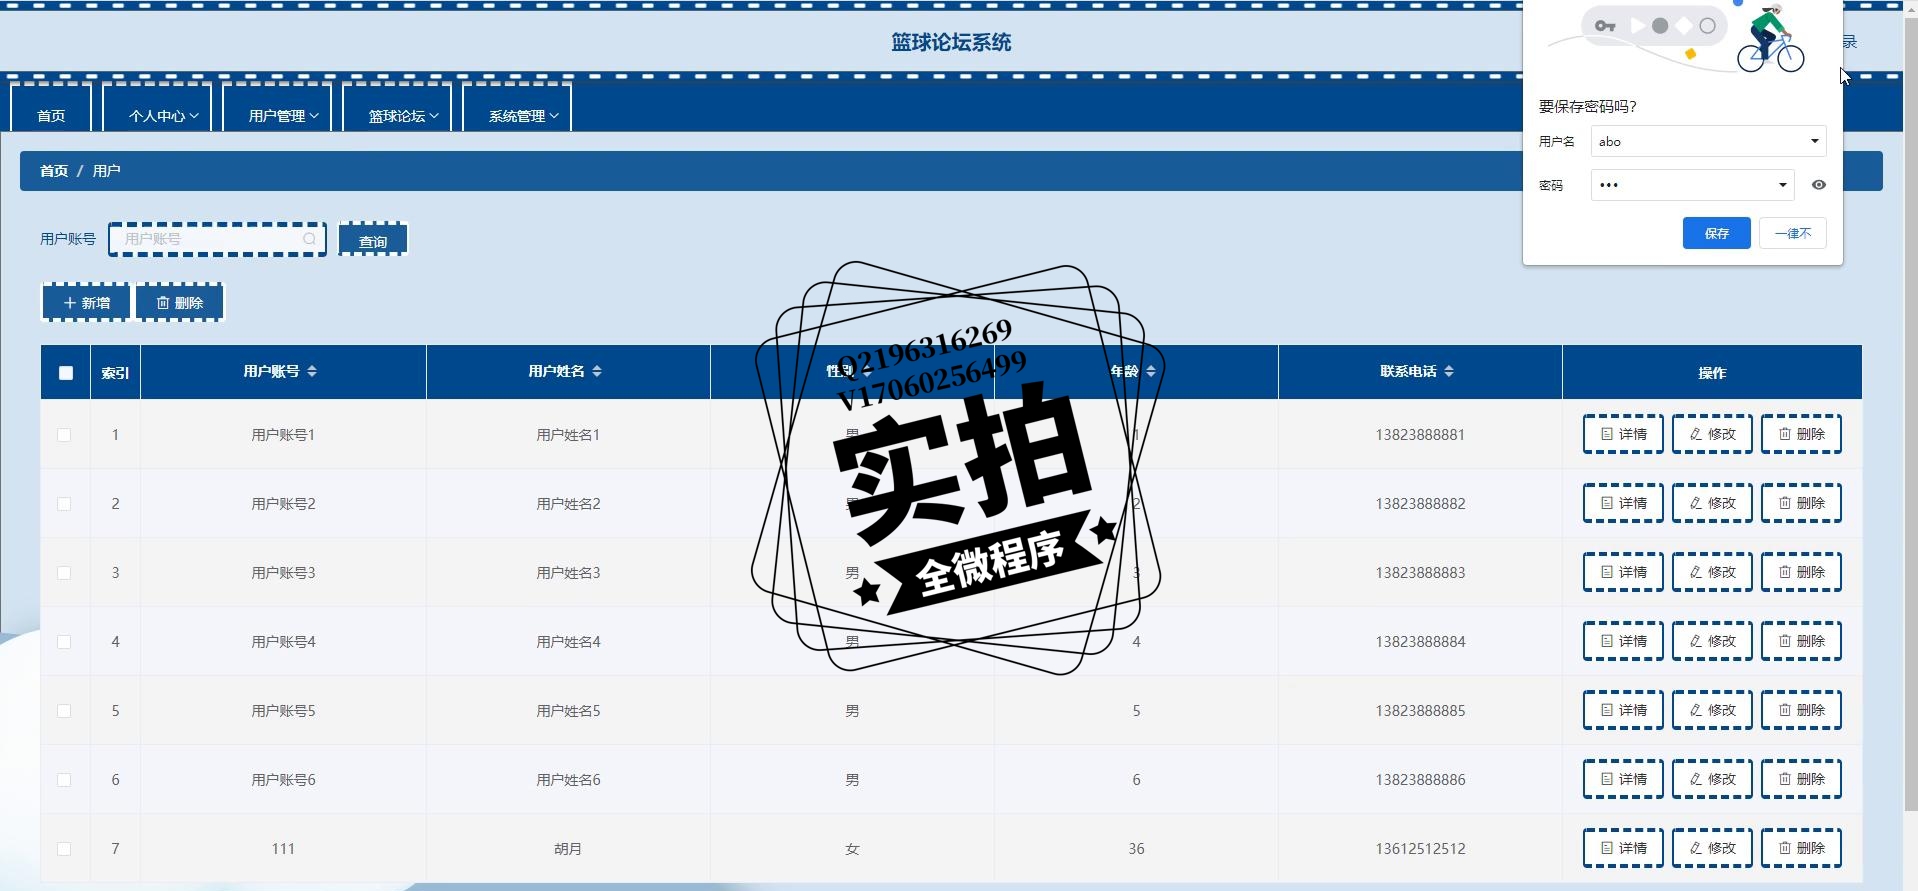Viewport: 1918px width, 891px height.
Task: Click 修改 for 用户账号4
Action: point(1712,641)
